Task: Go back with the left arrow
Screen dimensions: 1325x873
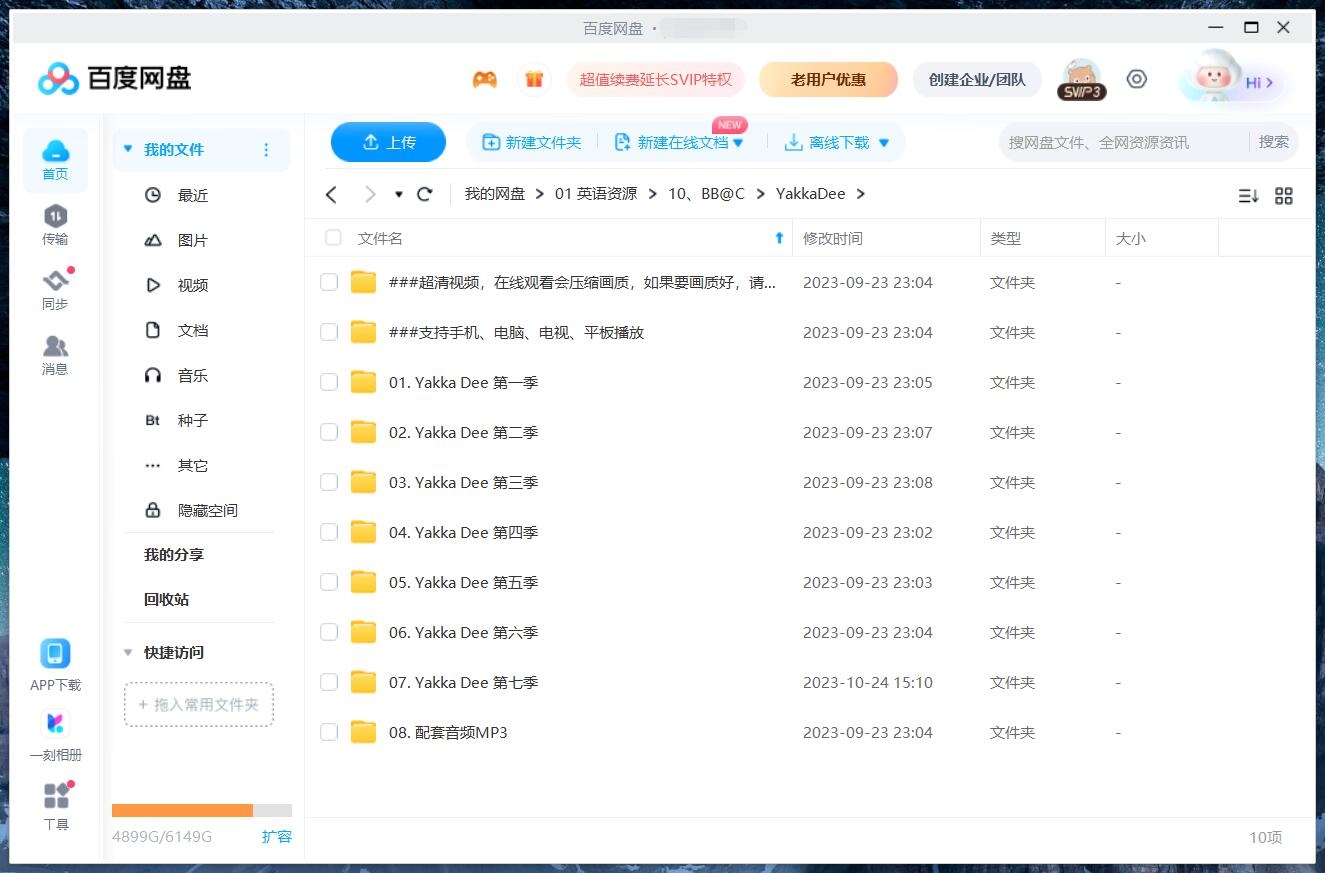Action: (x=332, y=194)
